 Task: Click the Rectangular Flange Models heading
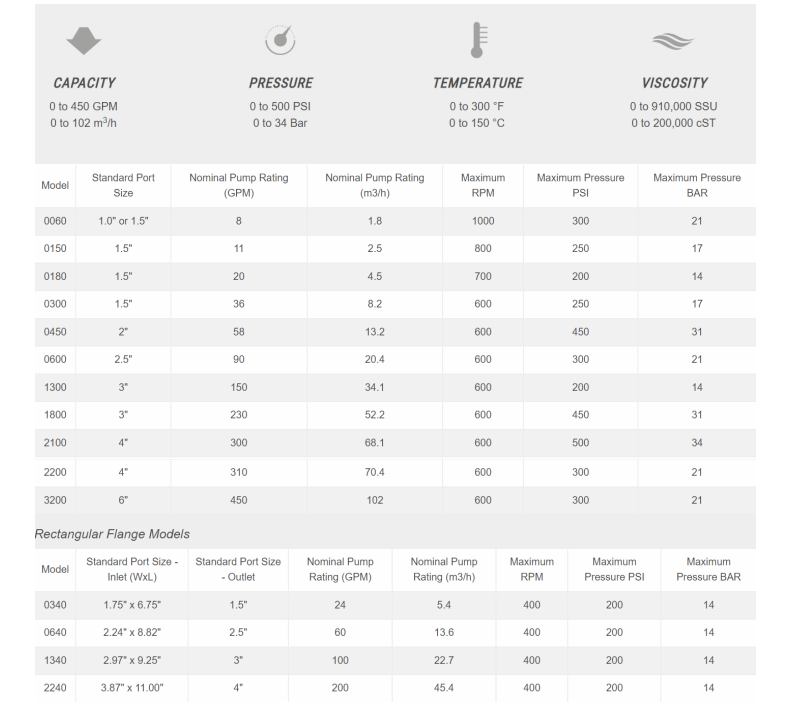point(112,534)
